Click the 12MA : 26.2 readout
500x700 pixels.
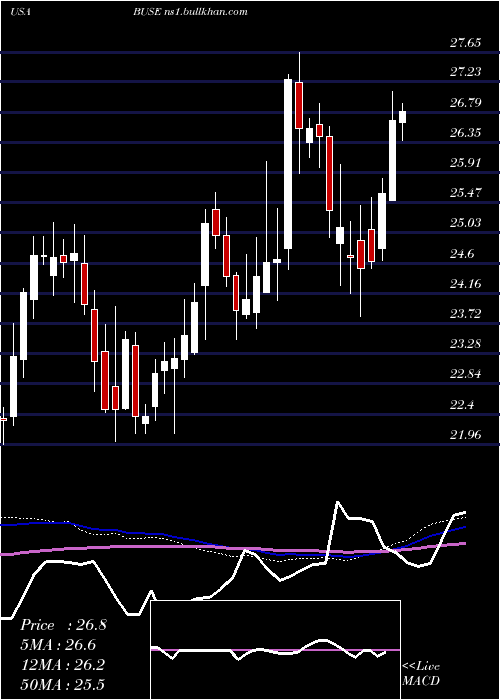point(62,664)
